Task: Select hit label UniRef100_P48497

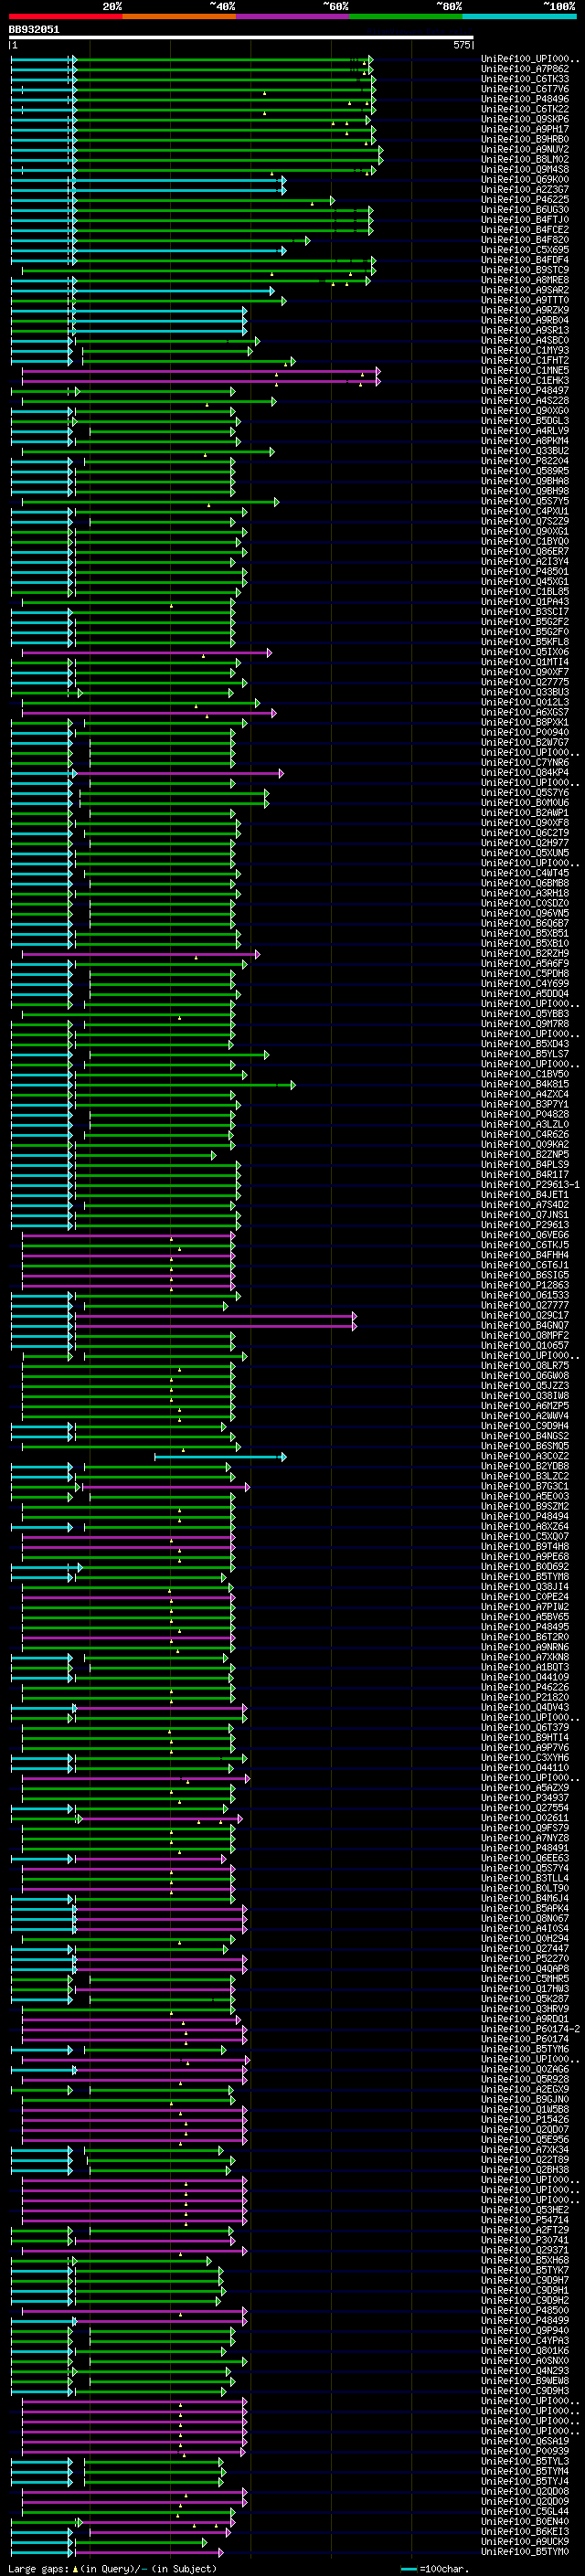Action: (x=525, y=391)
